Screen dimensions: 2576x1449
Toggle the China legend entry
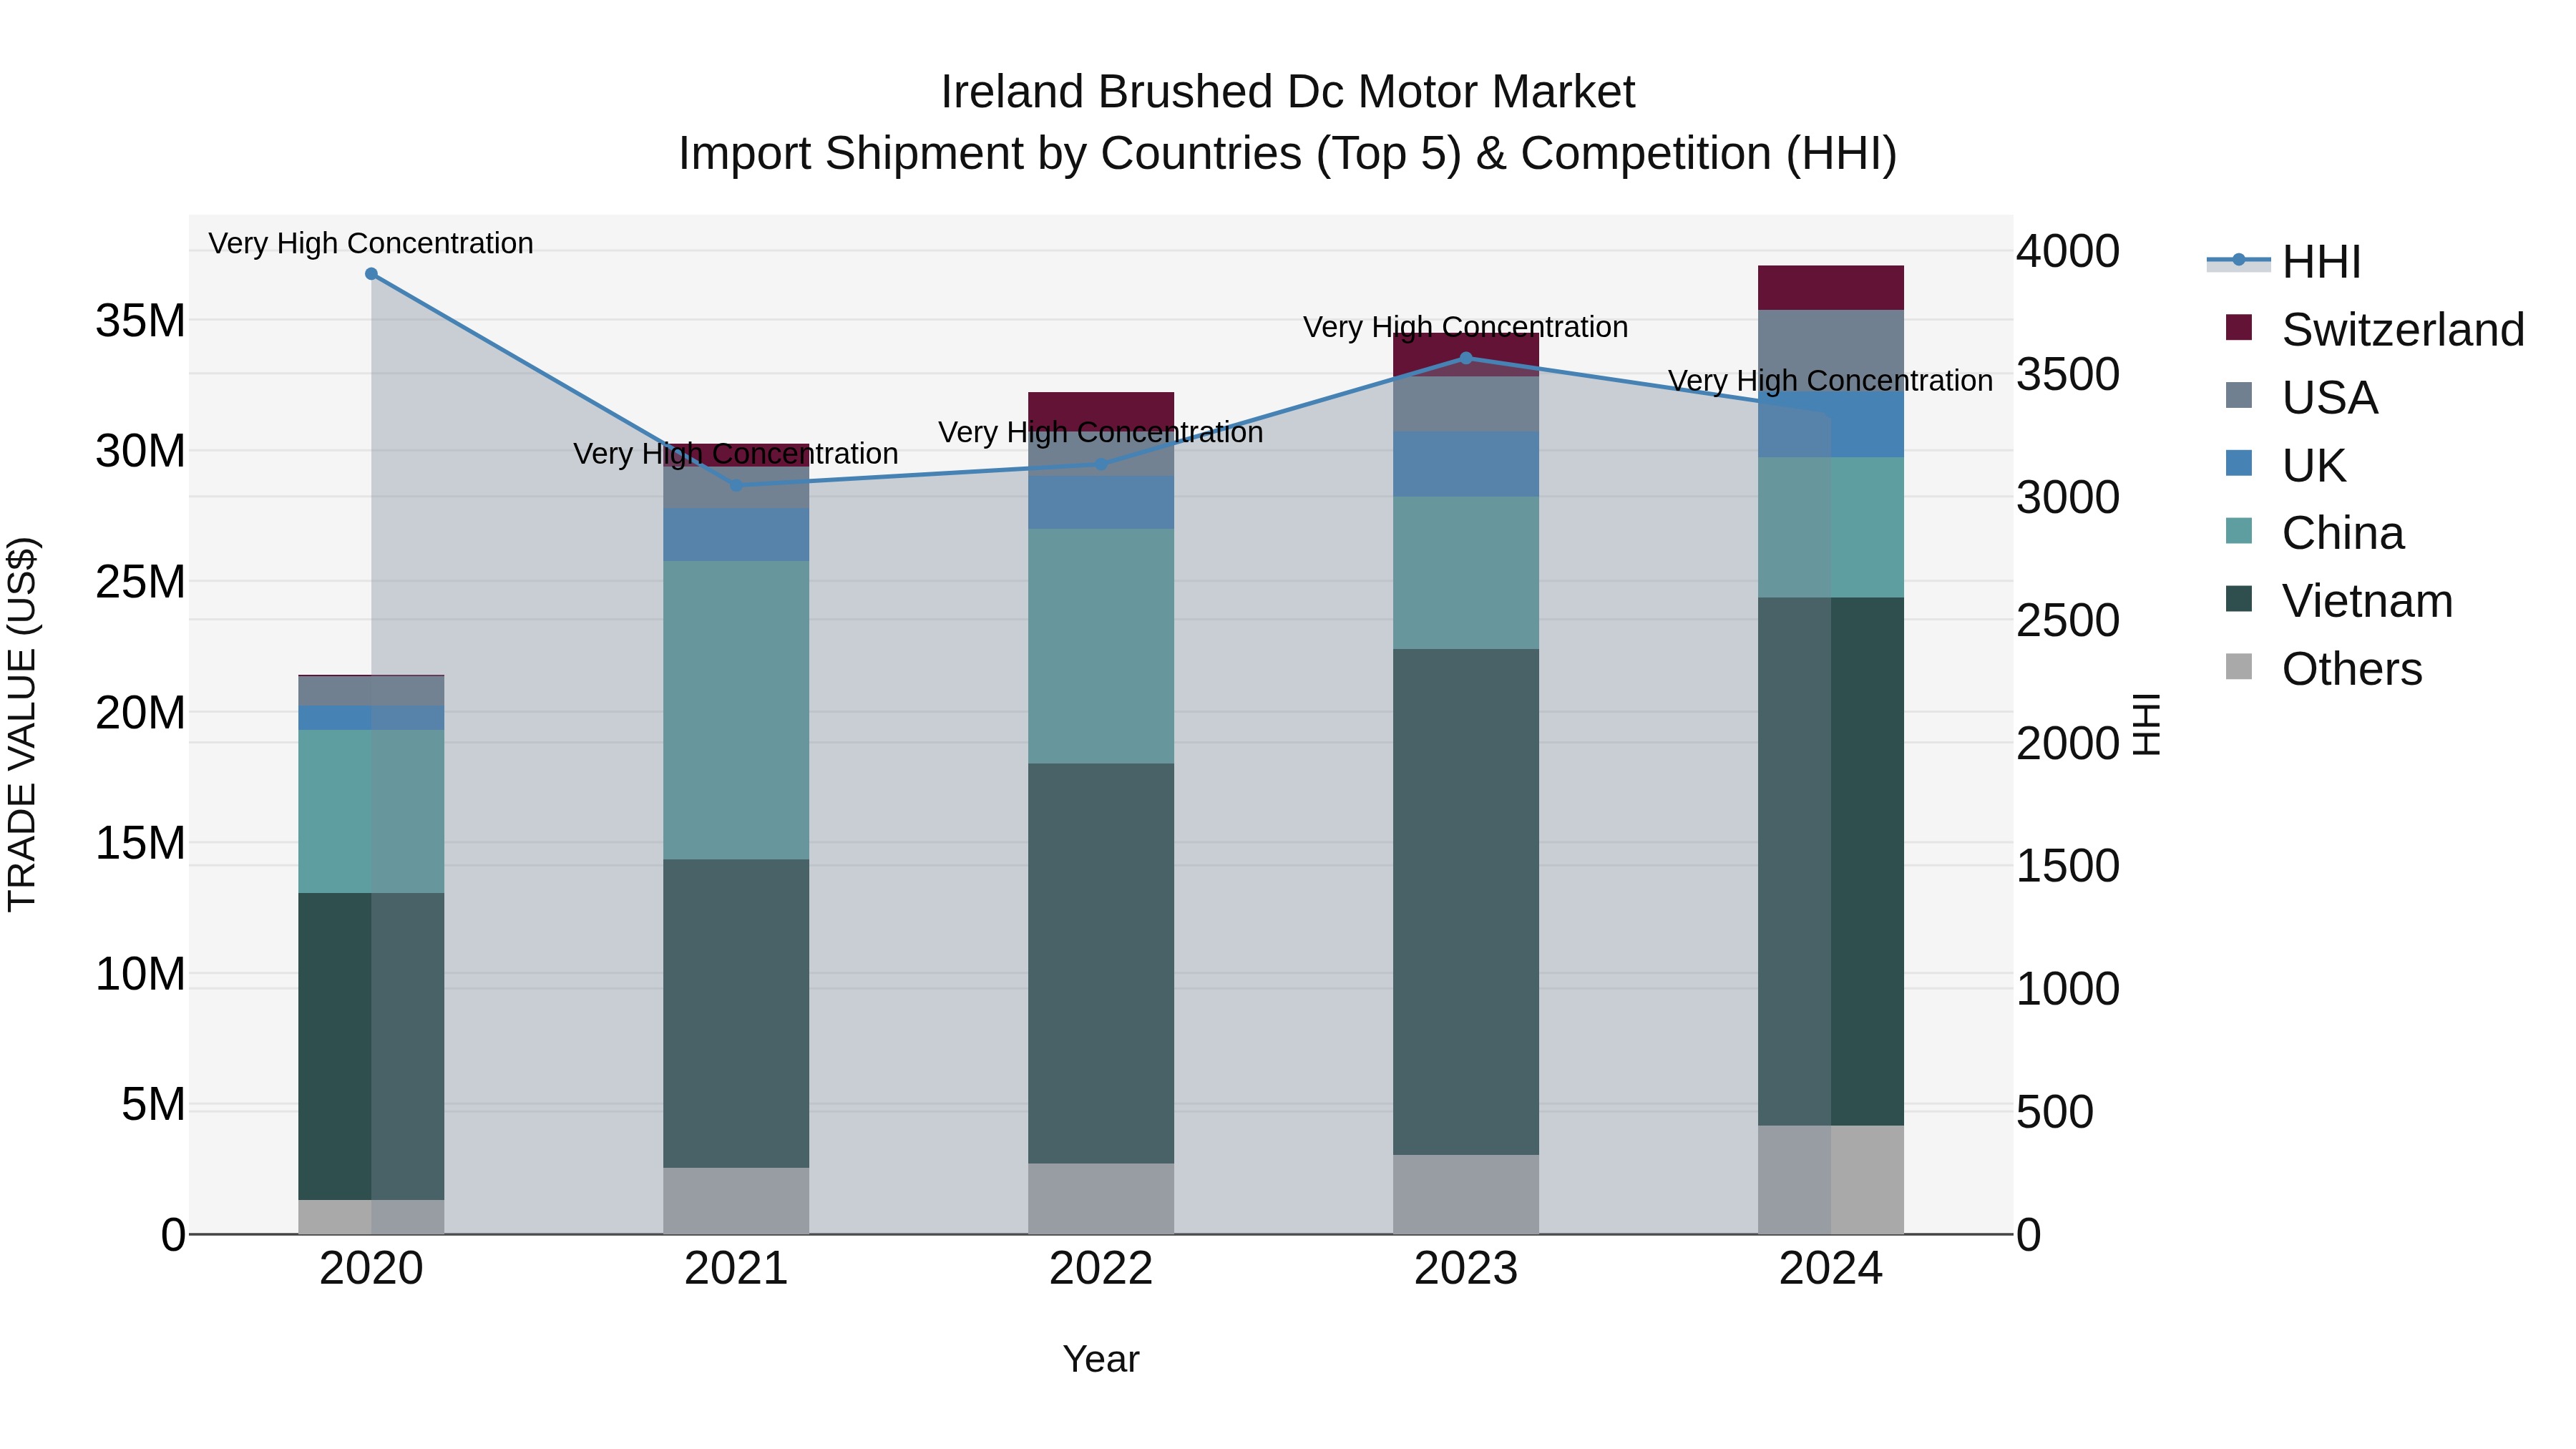click(2315, 533)
